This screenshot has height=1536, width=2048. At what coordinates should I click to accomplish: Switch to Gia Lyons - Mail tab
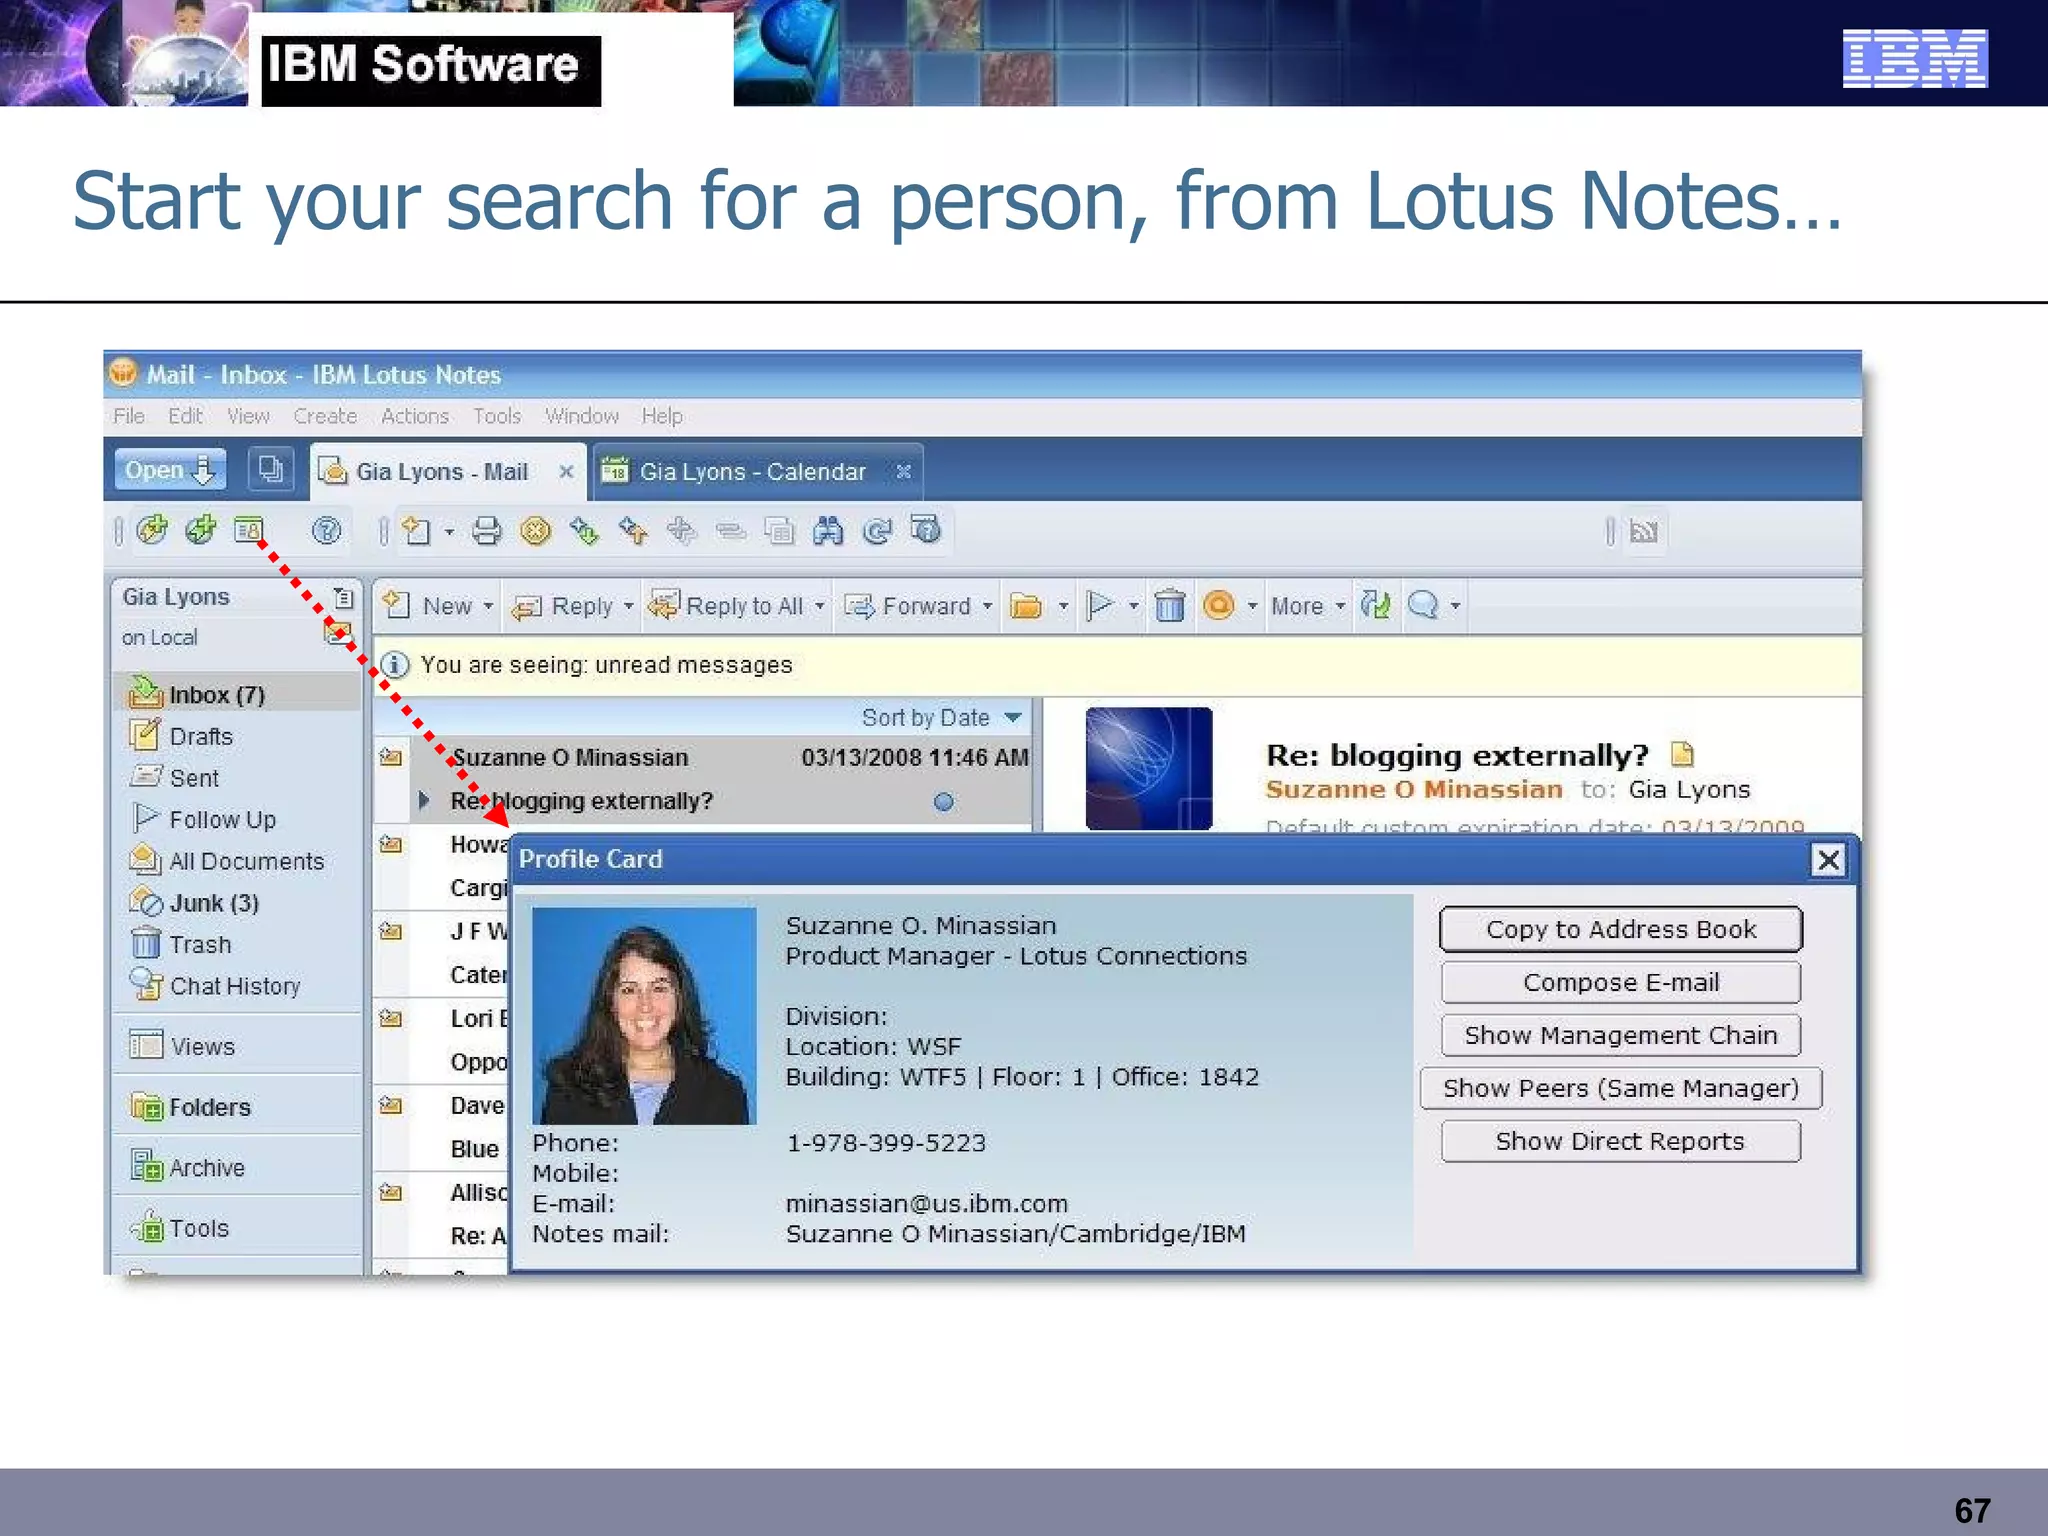[x=441, y=471]
